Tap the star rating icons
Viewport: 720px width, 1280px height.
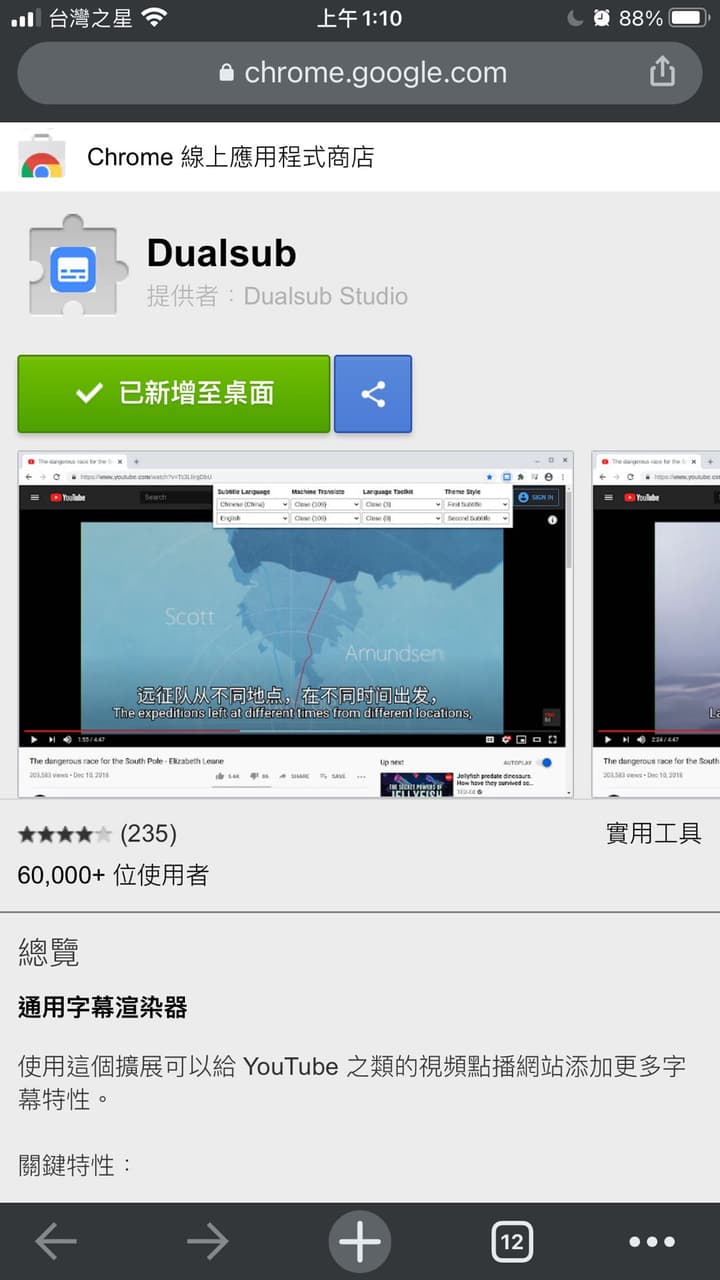[x=65, y=834]
